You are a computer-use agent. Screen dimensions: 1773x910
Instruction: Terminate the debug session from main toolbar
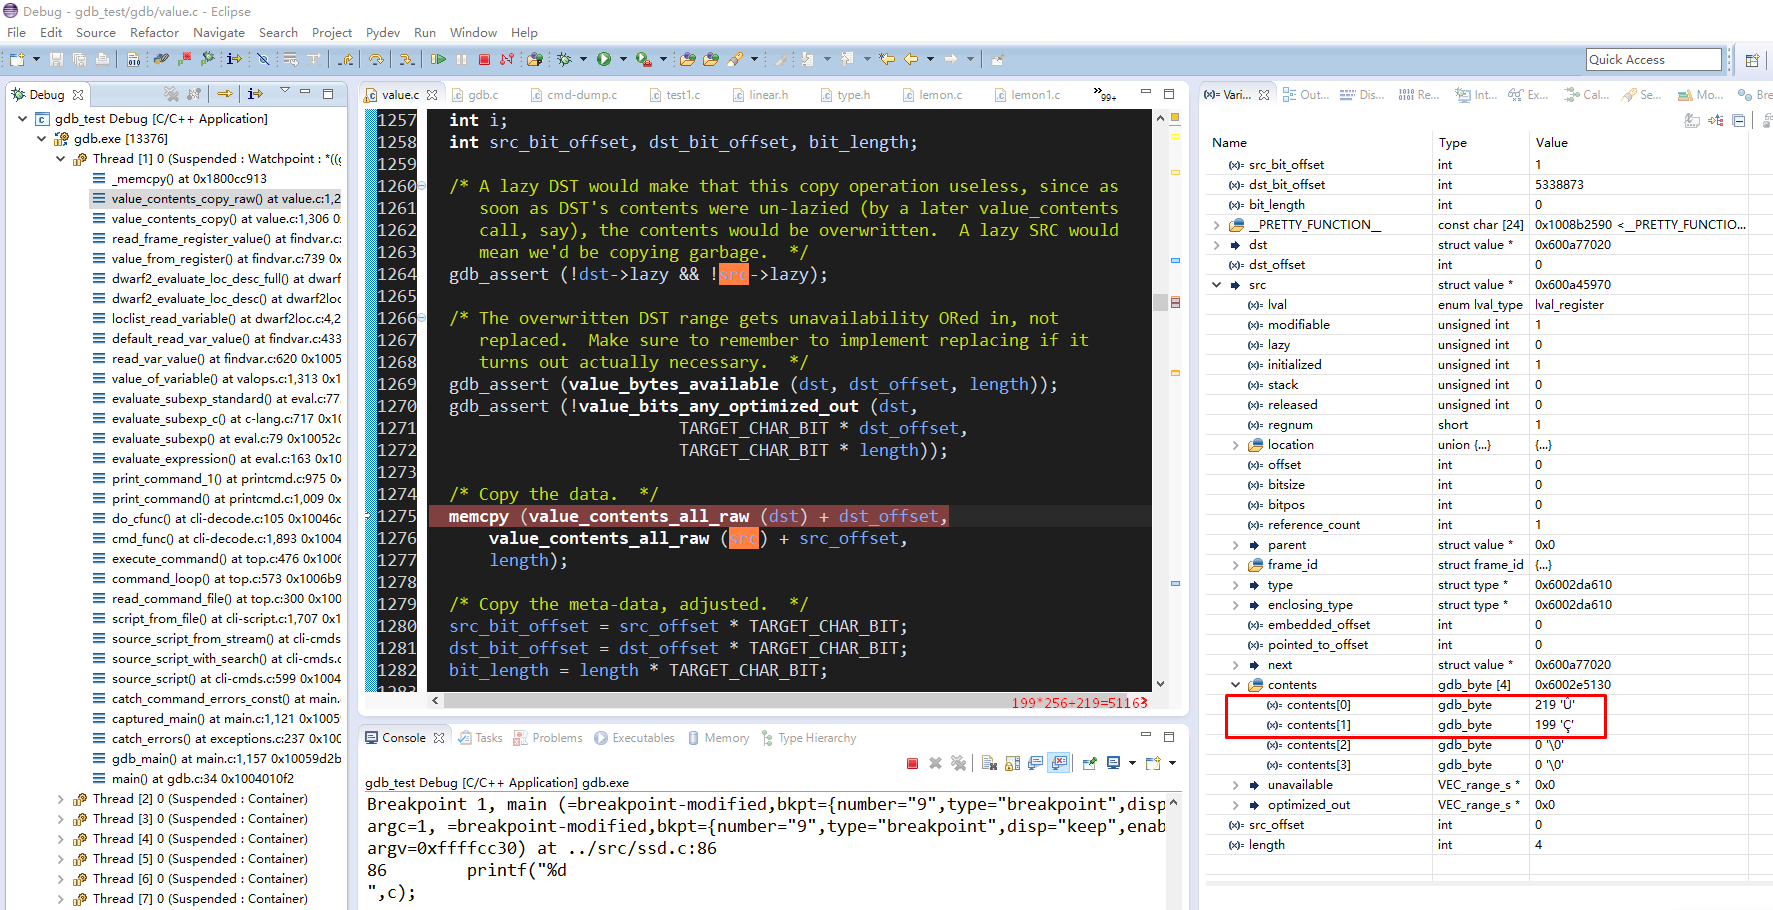pyautogui.click(x=484, y=60)
